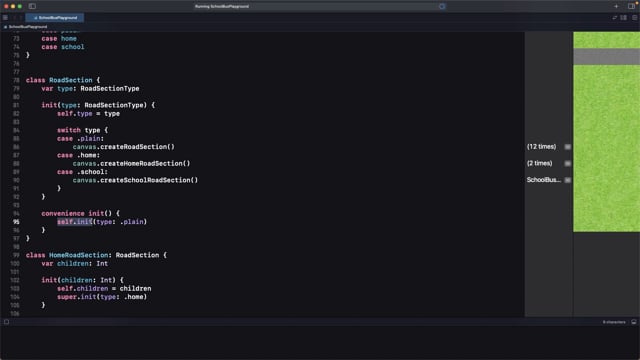640x360 pixels.
Task: Select the SchoolBusPlayground editor tab
Action: [55, 18]
